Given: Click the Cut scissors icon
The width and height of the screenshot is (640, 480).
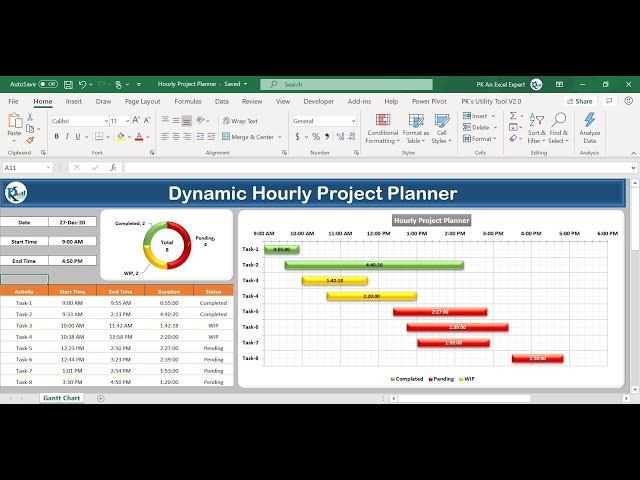Looking at the screenshot, I should [x=30, y=118].
